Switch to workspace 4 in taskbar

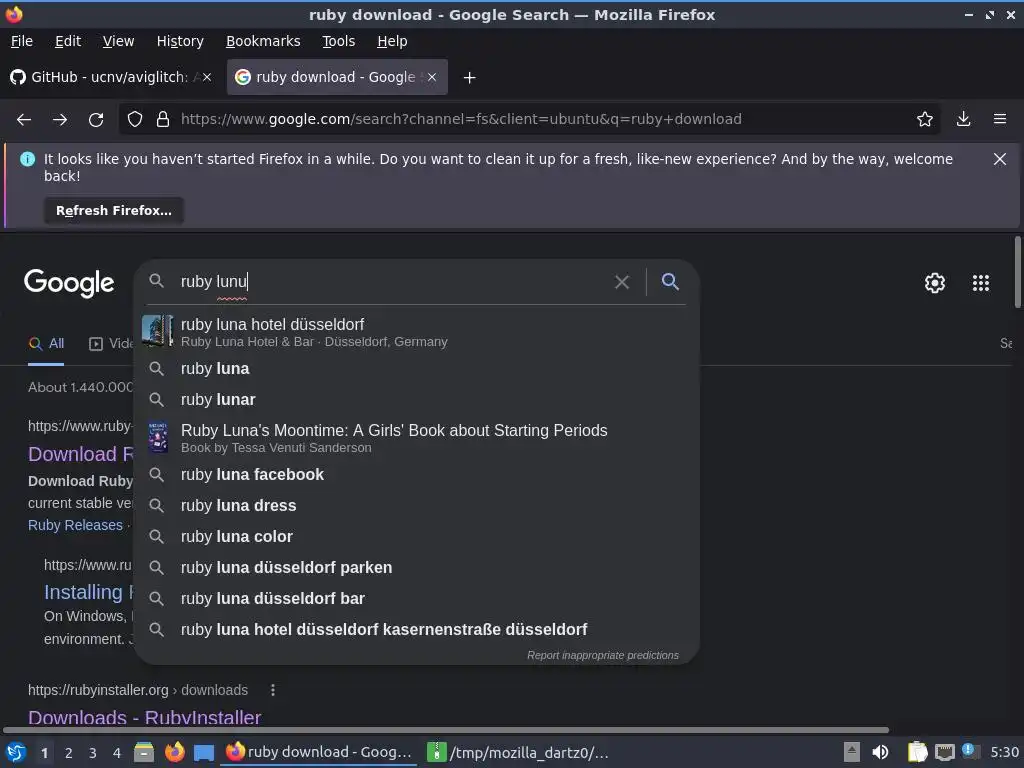(117, 753)
